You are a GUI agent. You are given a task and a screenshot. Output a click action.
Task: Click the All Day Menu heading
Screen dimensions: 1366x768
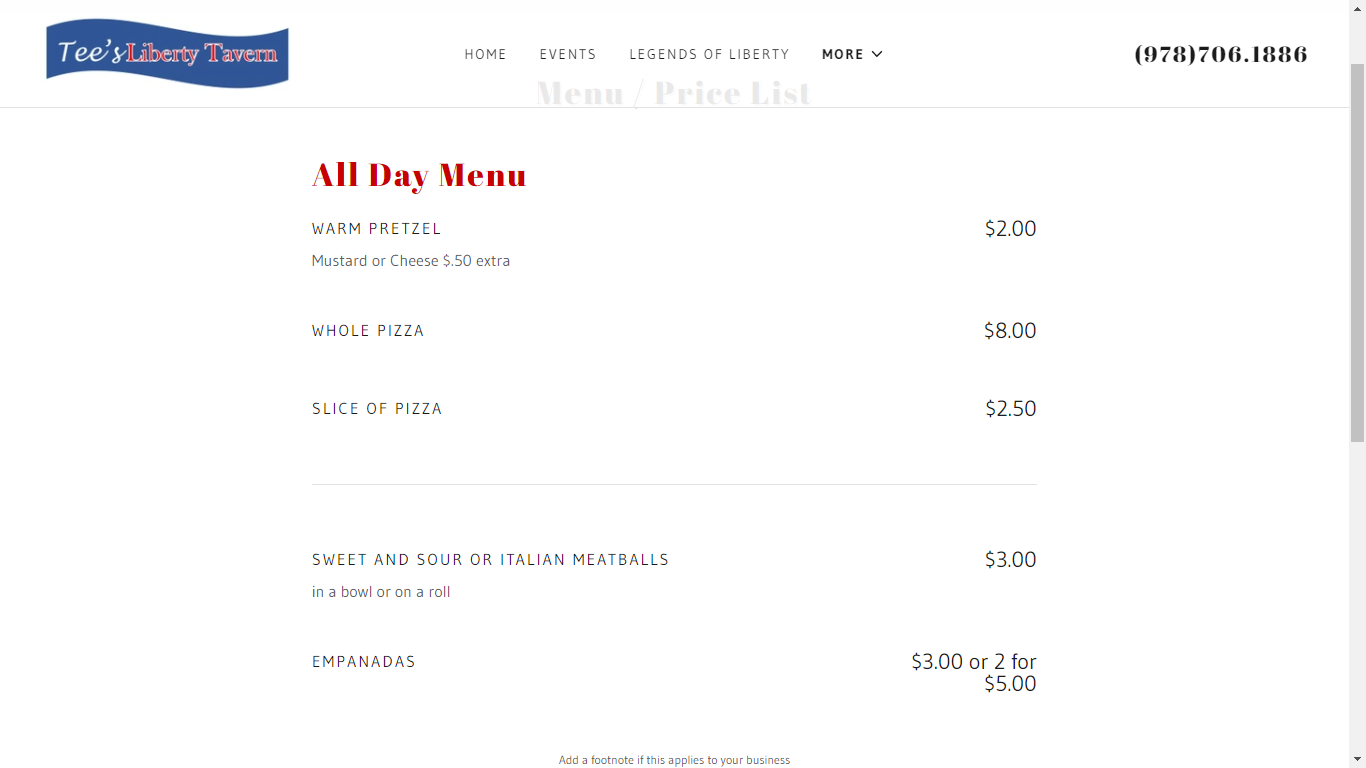point(419,175)
